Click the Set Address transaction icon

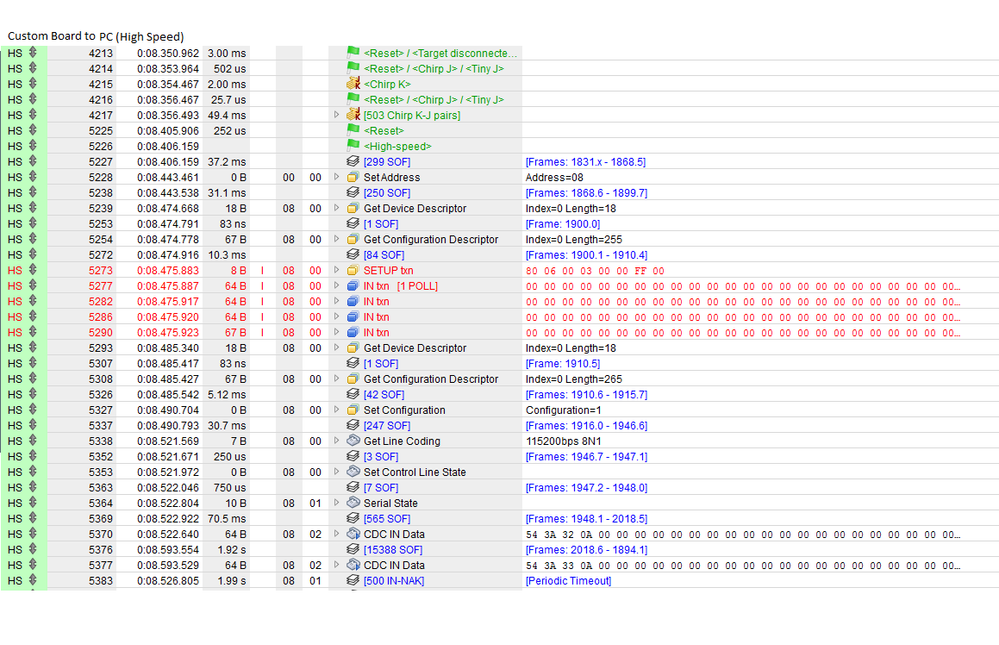(x=353, y=177)
